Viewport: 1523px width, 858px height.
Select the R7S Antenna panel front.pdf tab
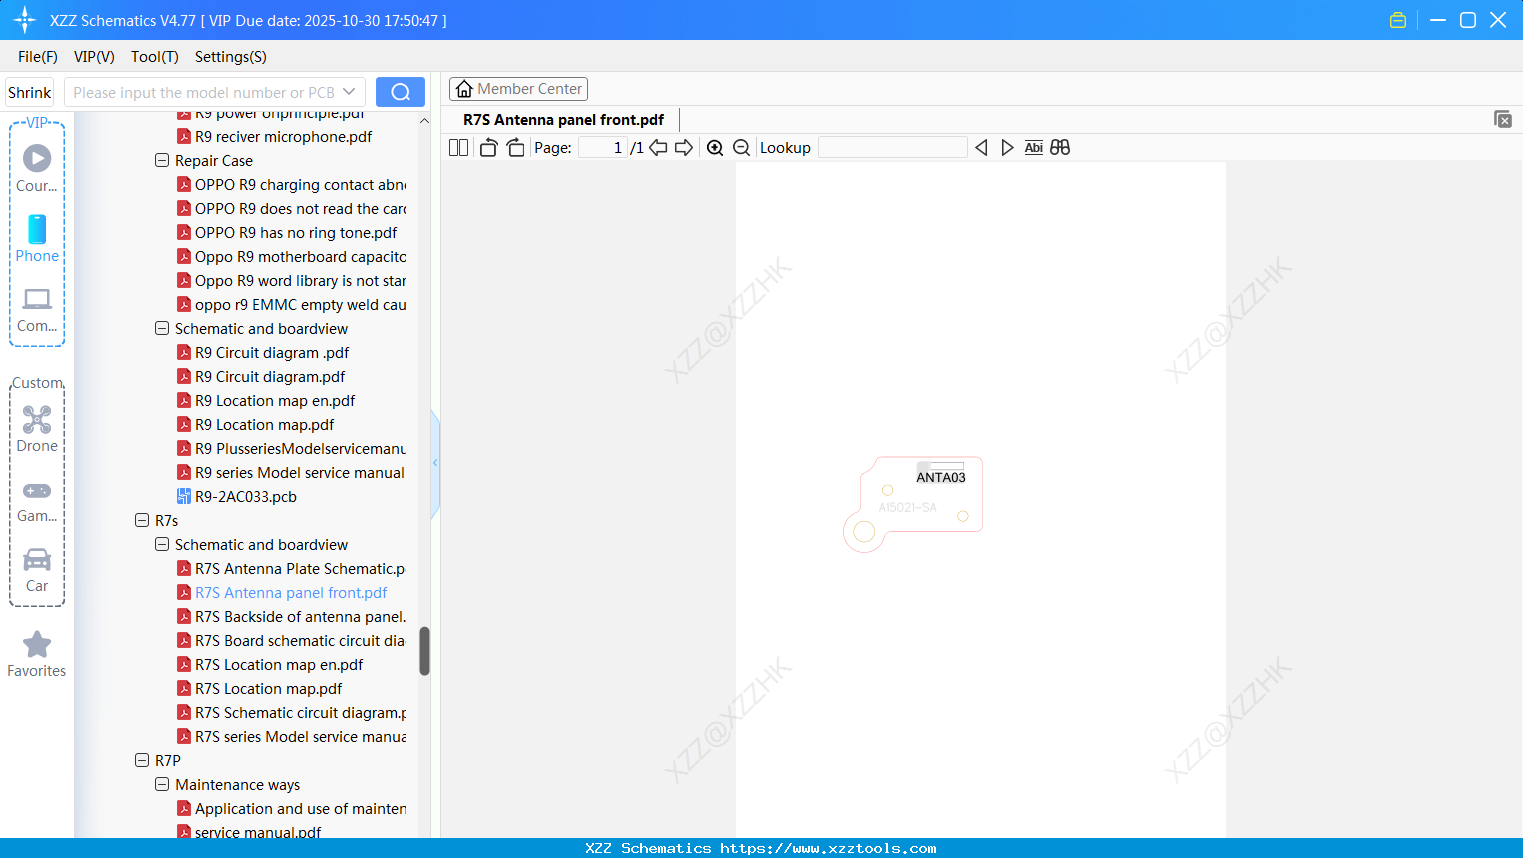click(563, 120)
